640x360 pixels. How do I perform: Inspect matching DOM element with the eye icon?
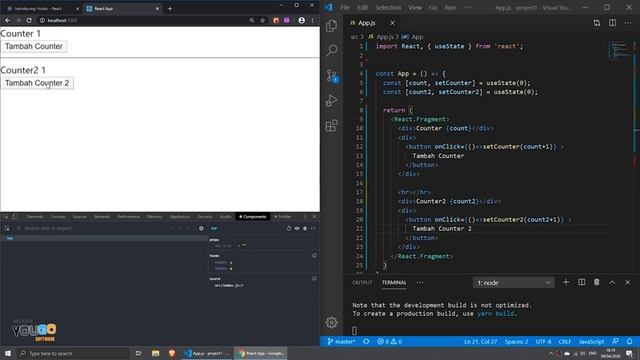[x=297, y=228]
